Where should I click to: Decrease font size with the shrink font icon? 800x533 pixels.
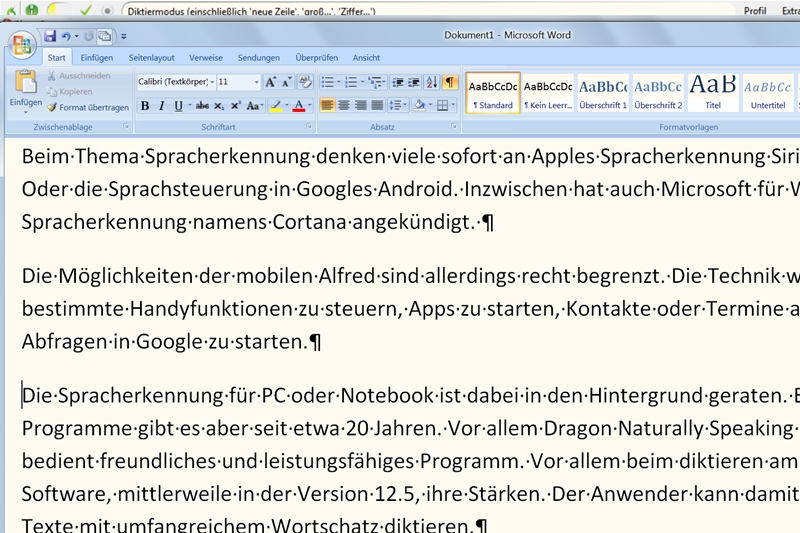click(286, 82)
